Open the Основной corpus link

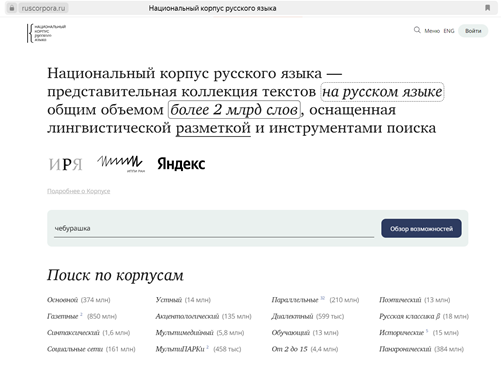coord(62,300)
